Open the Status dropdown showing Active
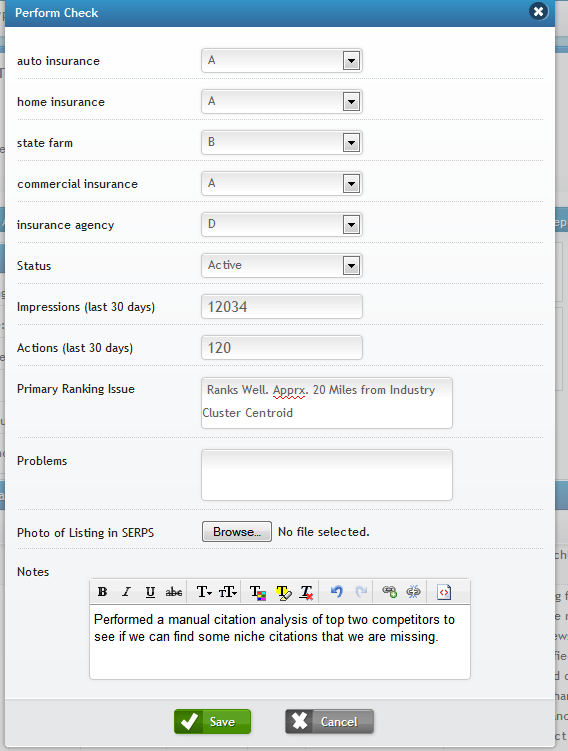 (x=282, y=266)
